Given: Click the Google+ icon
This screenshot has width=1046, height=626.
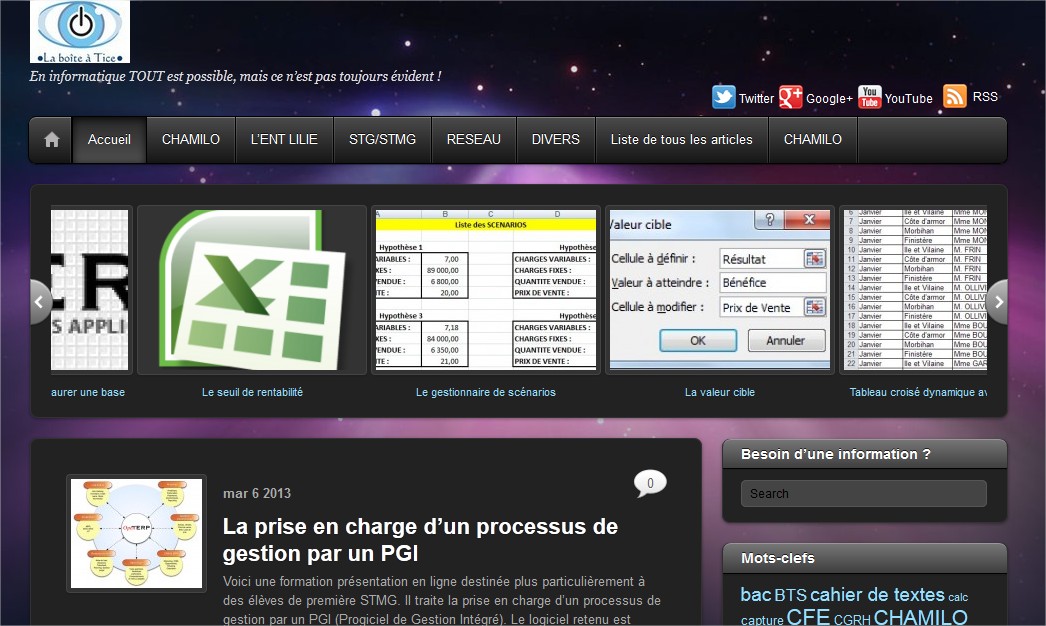Looking at the screenshot, I should pyautogui.click(x=791, y=97).
